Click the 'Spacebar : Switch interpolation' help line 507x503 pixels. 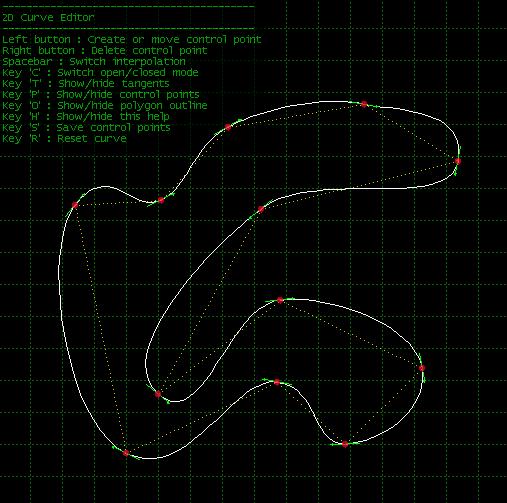click(x=94, y=62)
